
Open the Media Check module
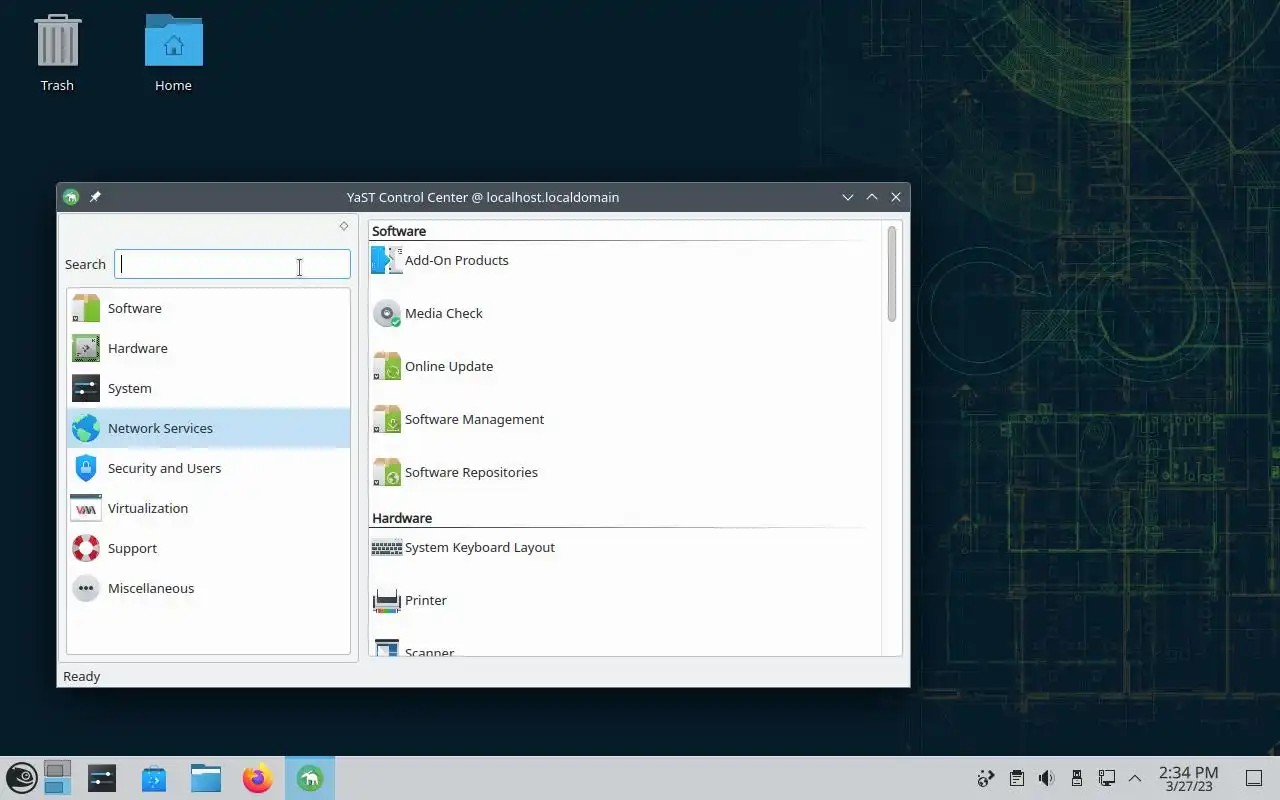point(428,313)
